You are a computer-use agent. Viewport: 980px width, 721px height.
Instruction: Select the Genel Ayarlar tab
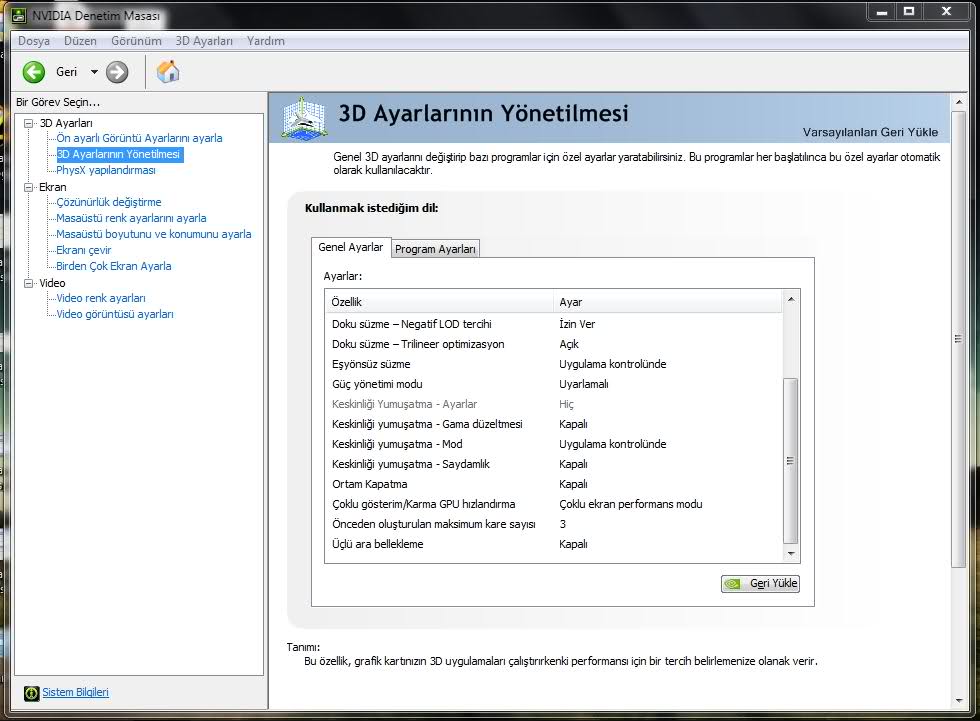pyautogui.click(x=351, y=247)
